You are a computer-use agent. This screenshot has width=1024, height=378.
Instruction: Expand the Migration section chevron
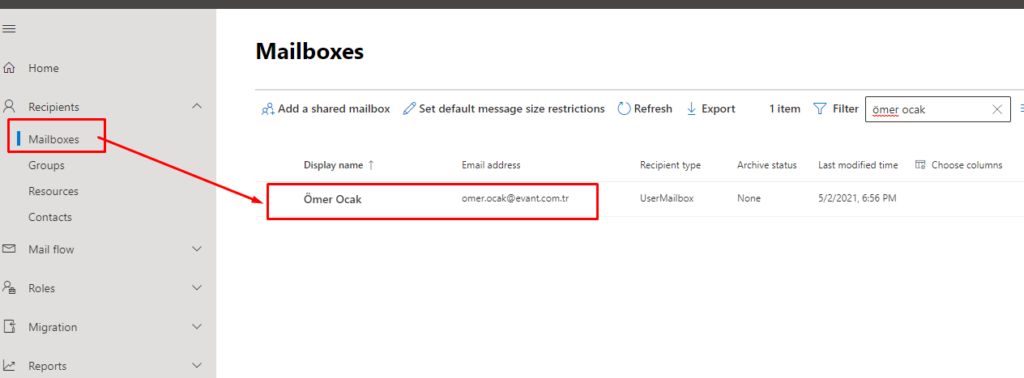coord(197,326)
